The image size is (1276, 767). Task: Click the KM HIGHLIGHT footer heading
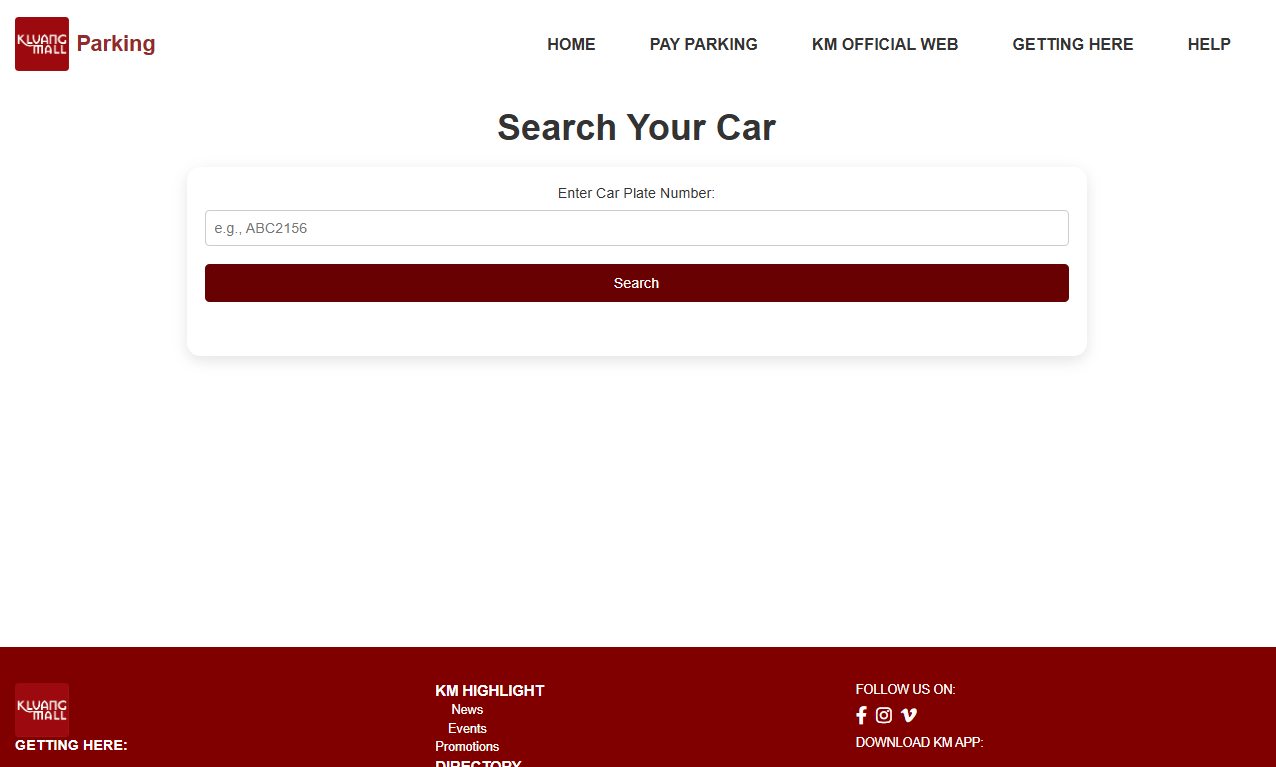pyautogui.click(x=490, y=690)
